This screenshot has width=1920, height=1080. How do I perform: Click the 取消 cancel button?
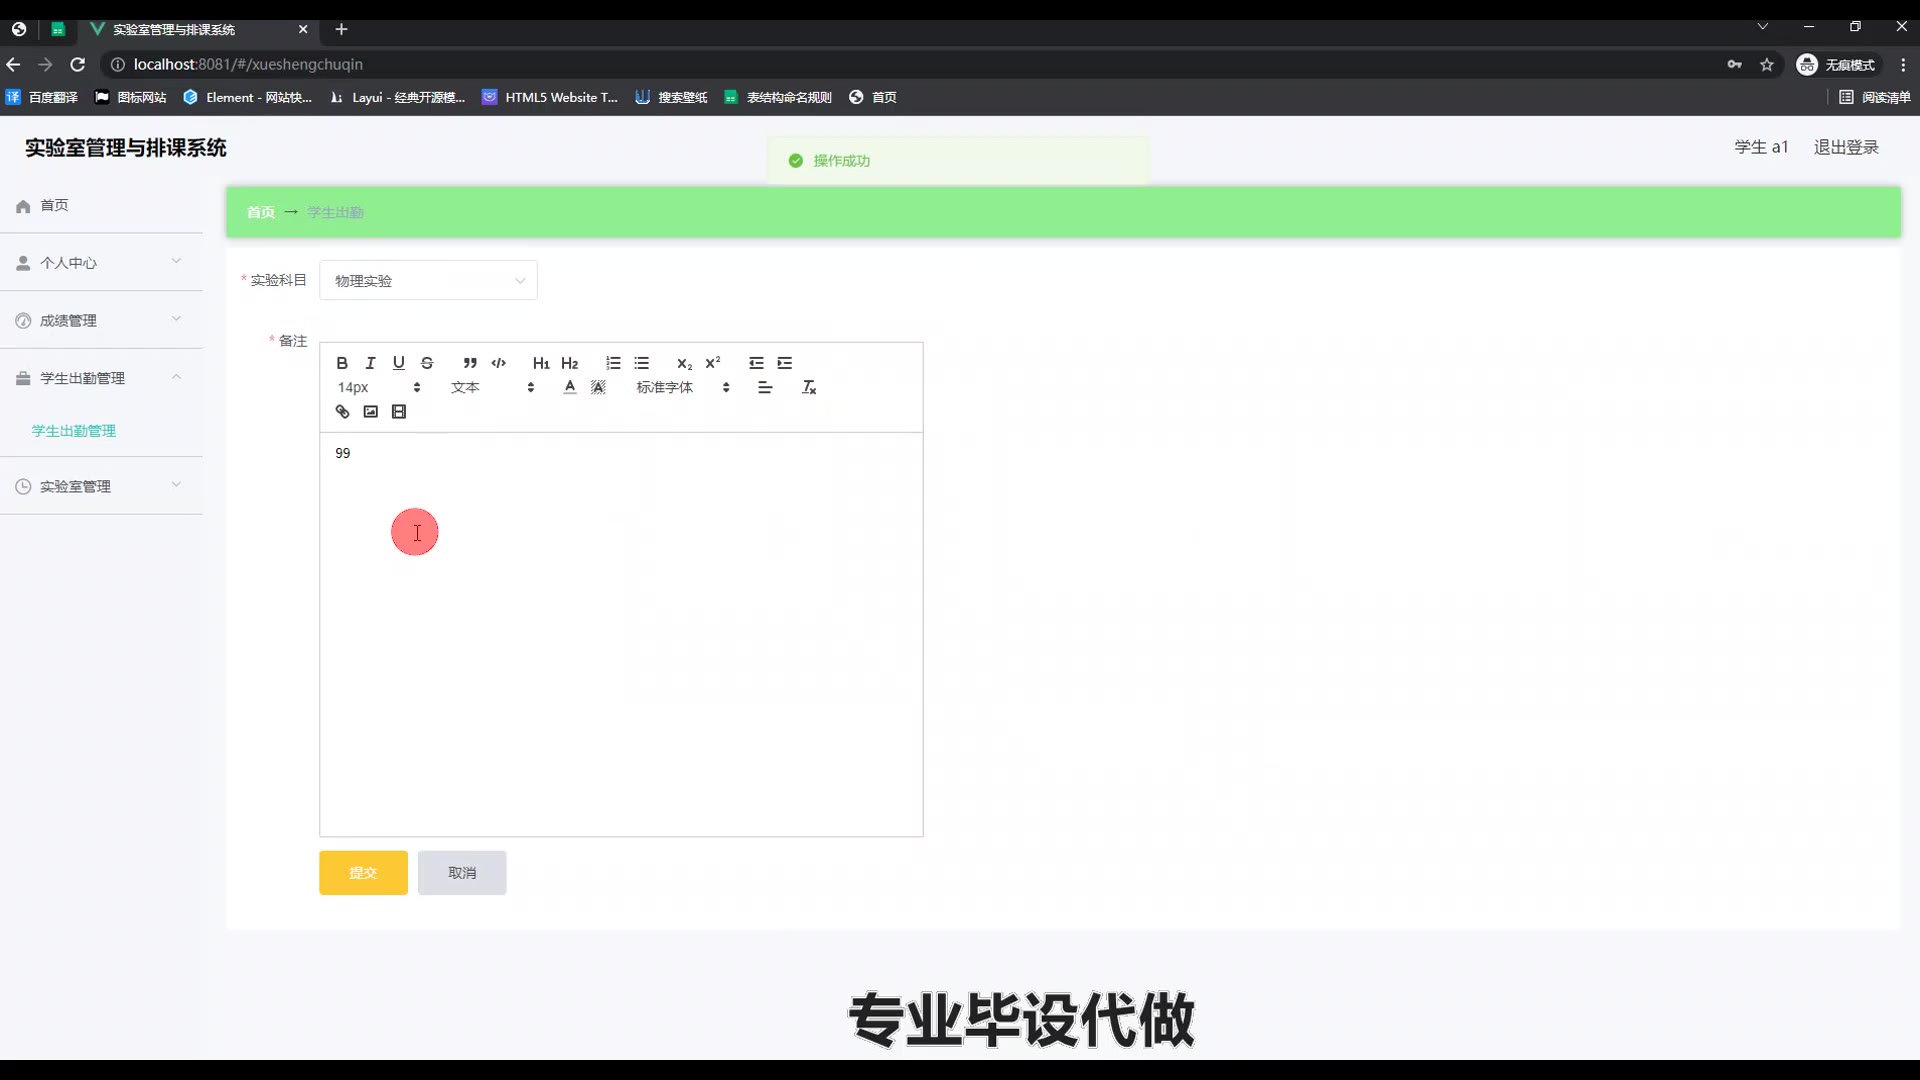coord(462,873)
